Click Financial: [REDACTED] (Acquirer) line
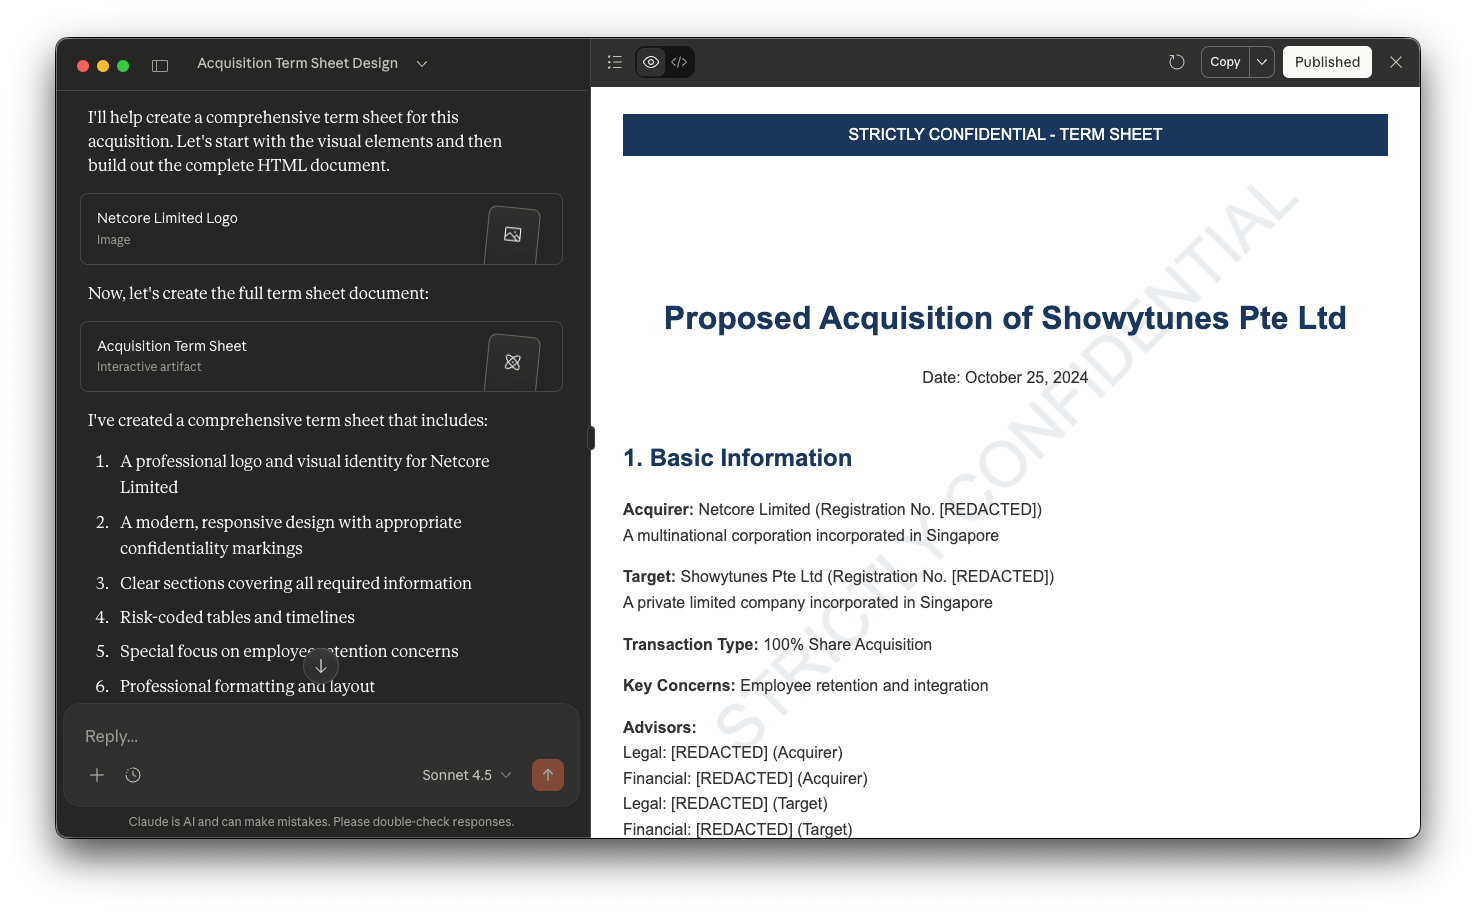The image size is (1476, 912). [745, 778]
